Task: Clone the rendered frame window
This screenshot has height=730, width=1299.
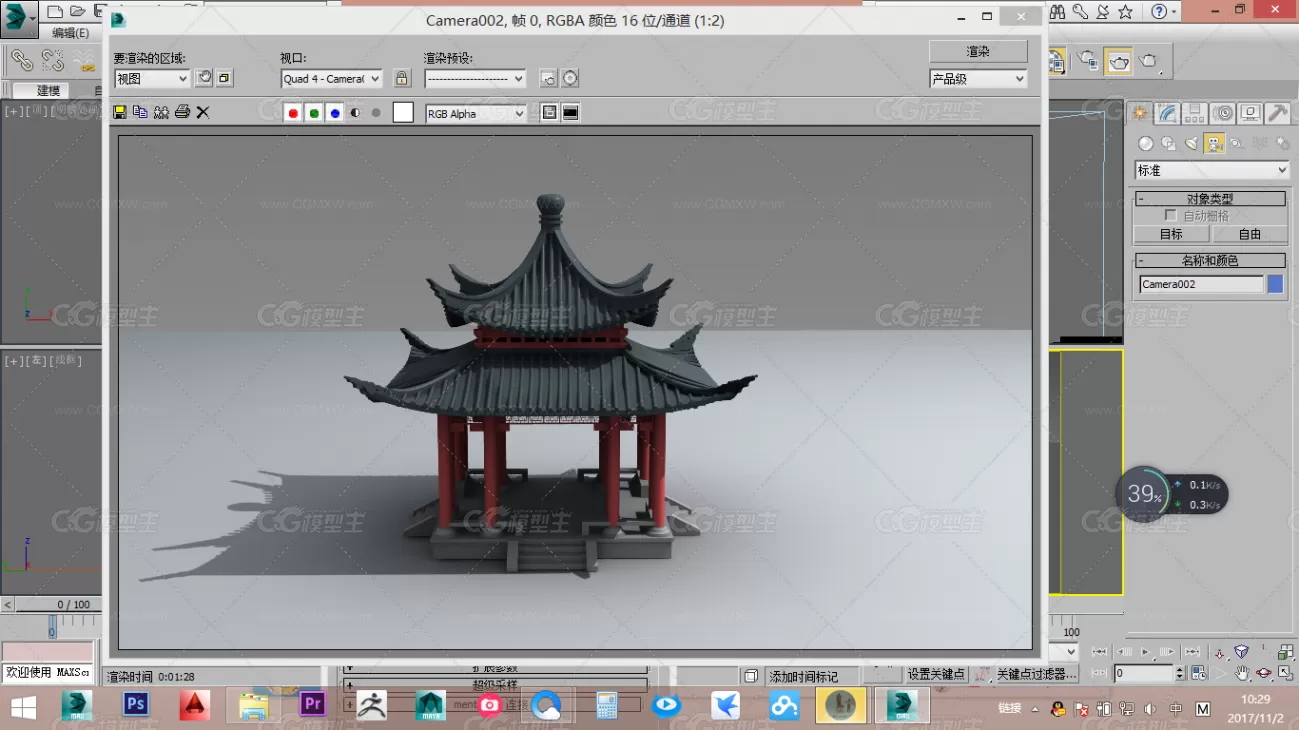Action: 161,112
